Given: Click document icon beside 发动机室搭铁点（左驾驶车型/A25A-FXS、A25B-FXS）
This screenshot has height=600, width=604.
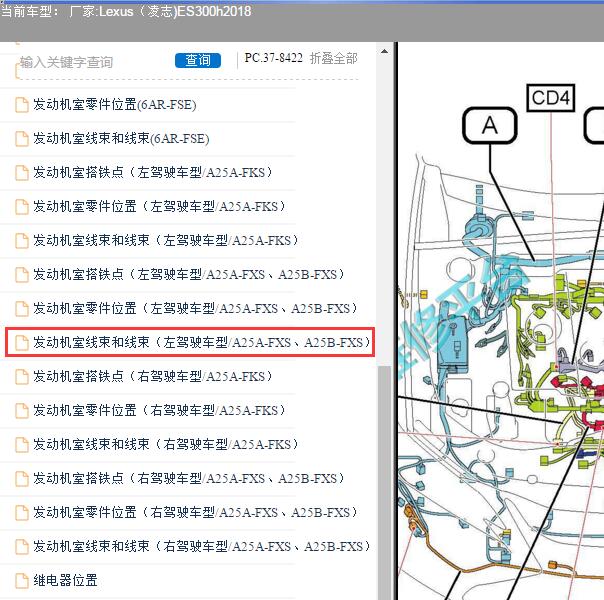Looking at the screenshot, I should pyautogui.click(x=22, y=275).
